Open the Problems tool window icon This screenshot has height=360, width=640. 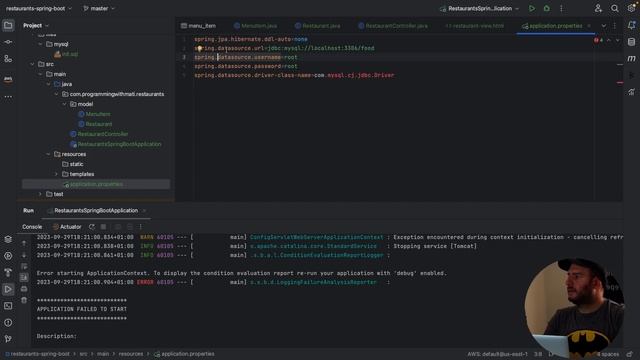pyautogui.click(x=8, y=322)
